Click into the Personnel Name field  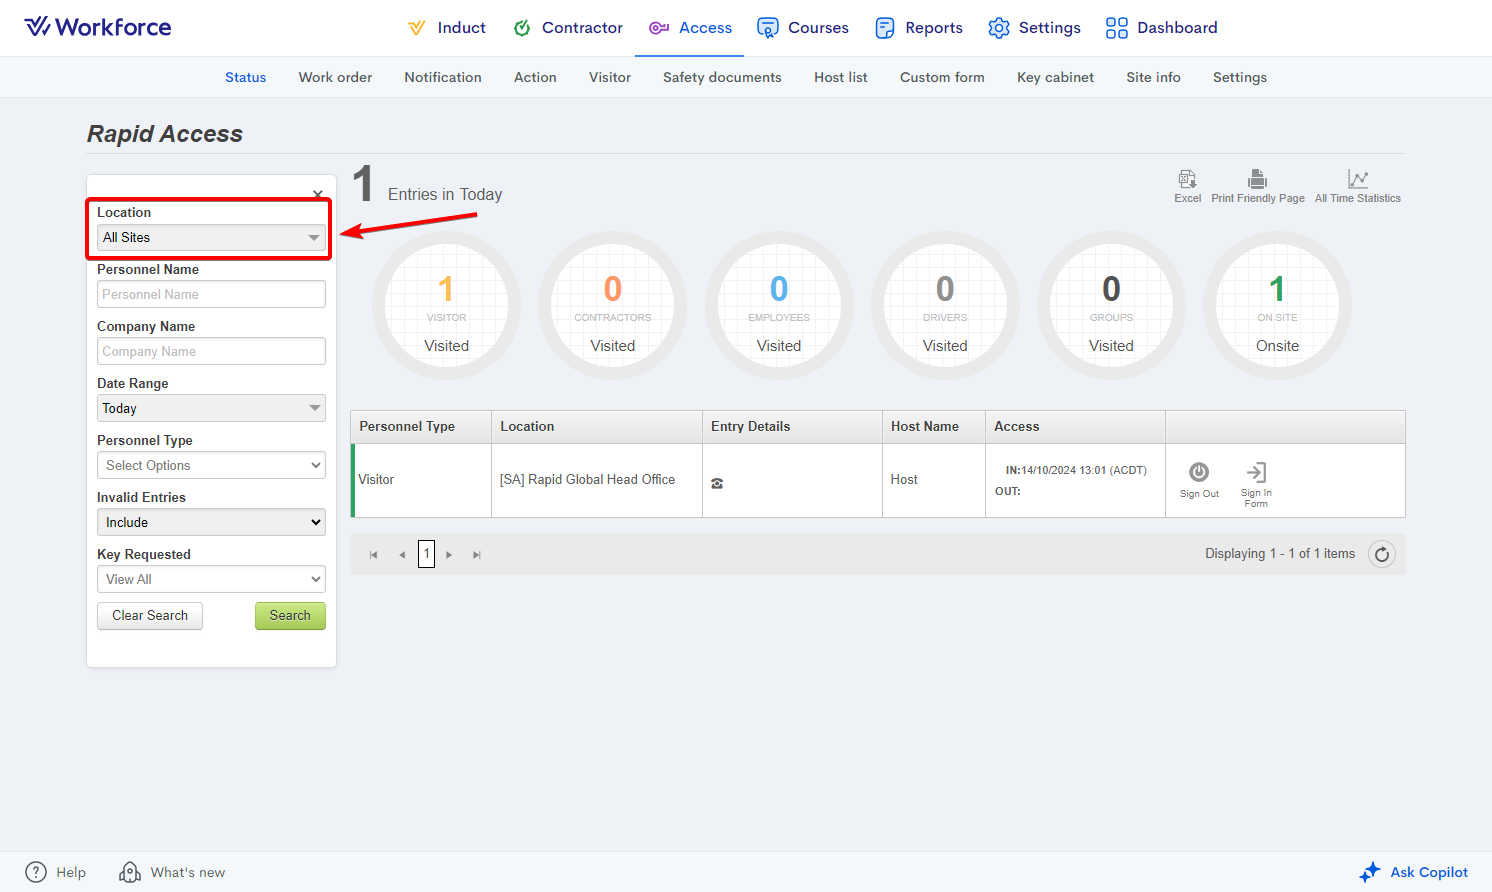[x=211, y=295]
